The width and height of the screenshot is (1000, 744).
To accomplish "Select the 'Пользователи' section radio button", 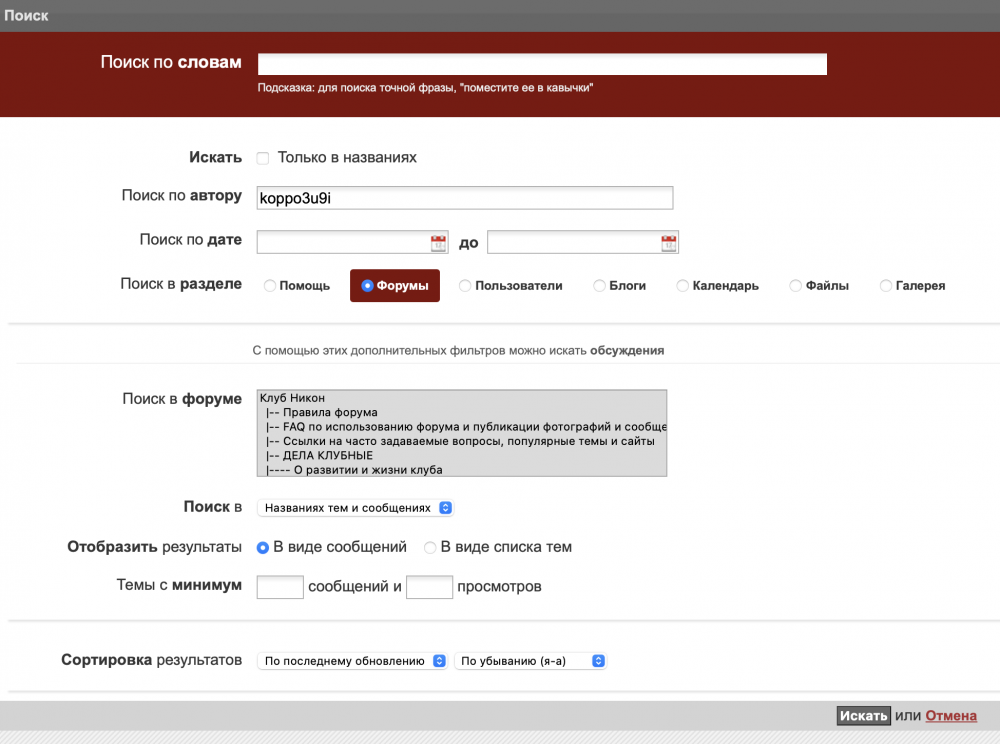I will [x=465, y=286].
